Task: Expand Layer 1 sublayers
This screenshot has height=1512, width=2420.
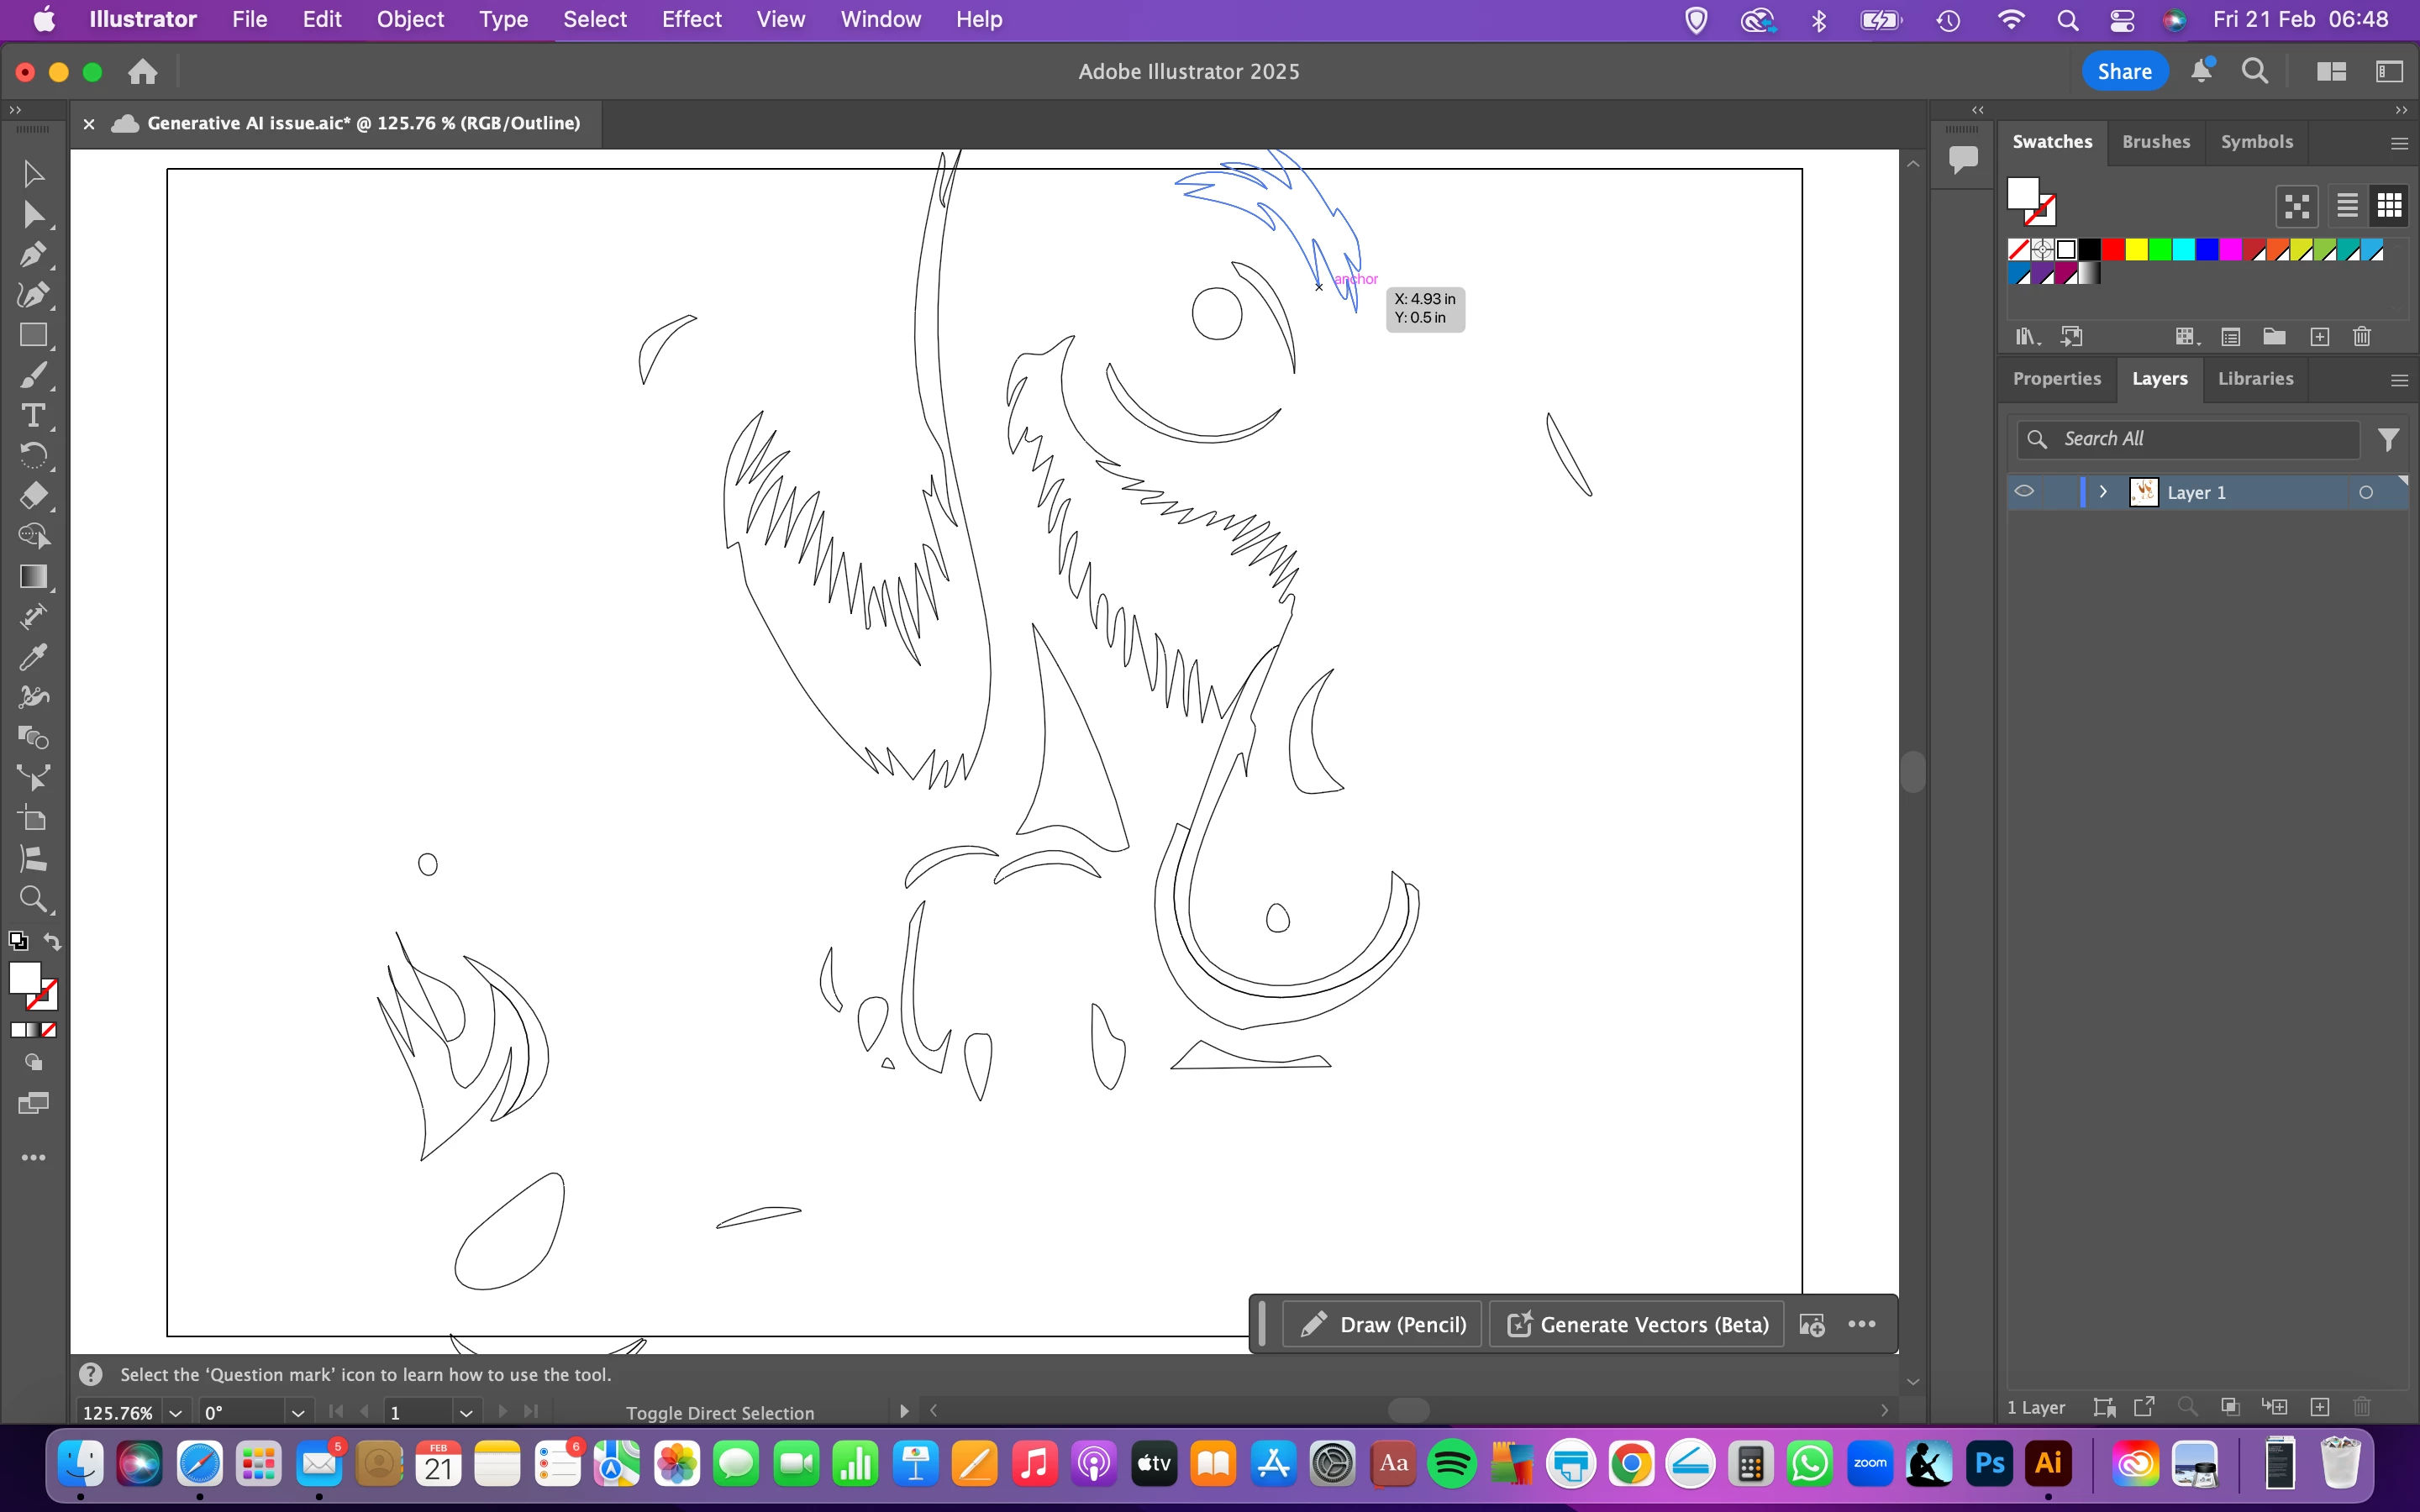Action: 2103,492
